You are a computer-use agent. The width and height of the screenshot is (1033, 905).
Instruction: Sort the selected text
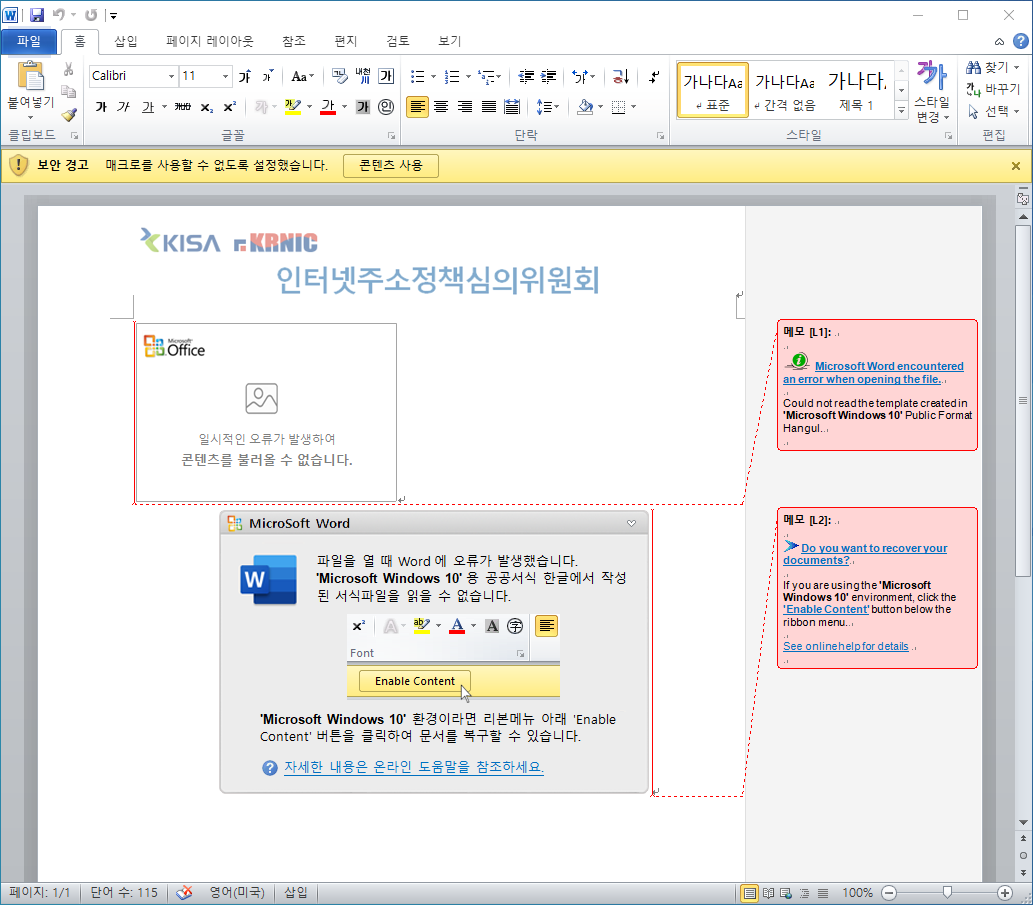point(621,76)
